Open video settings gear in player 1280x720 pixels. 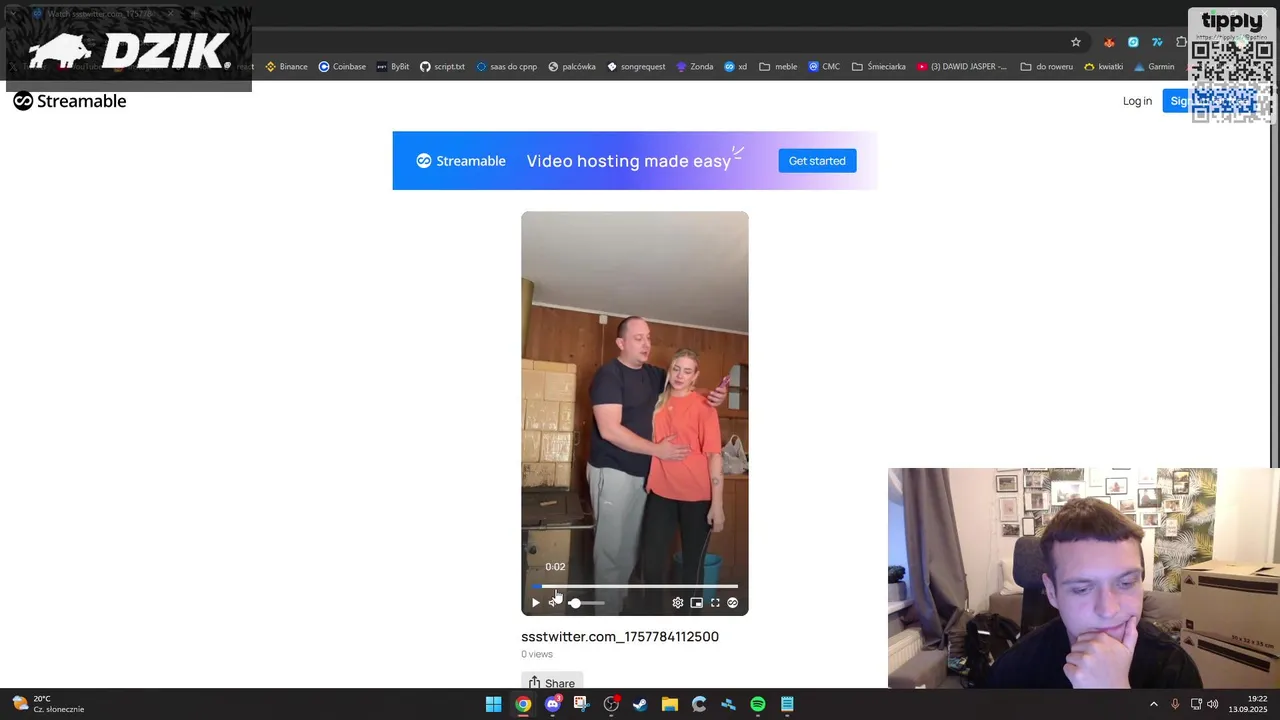click(678, 603)
